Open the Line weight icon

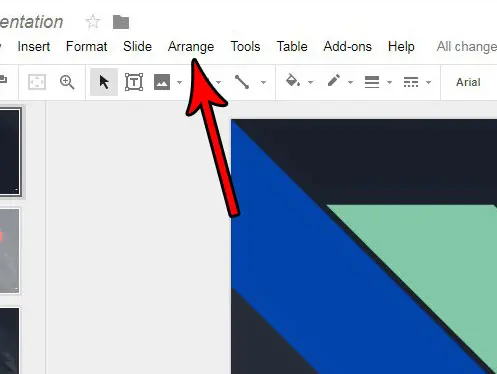372,82
